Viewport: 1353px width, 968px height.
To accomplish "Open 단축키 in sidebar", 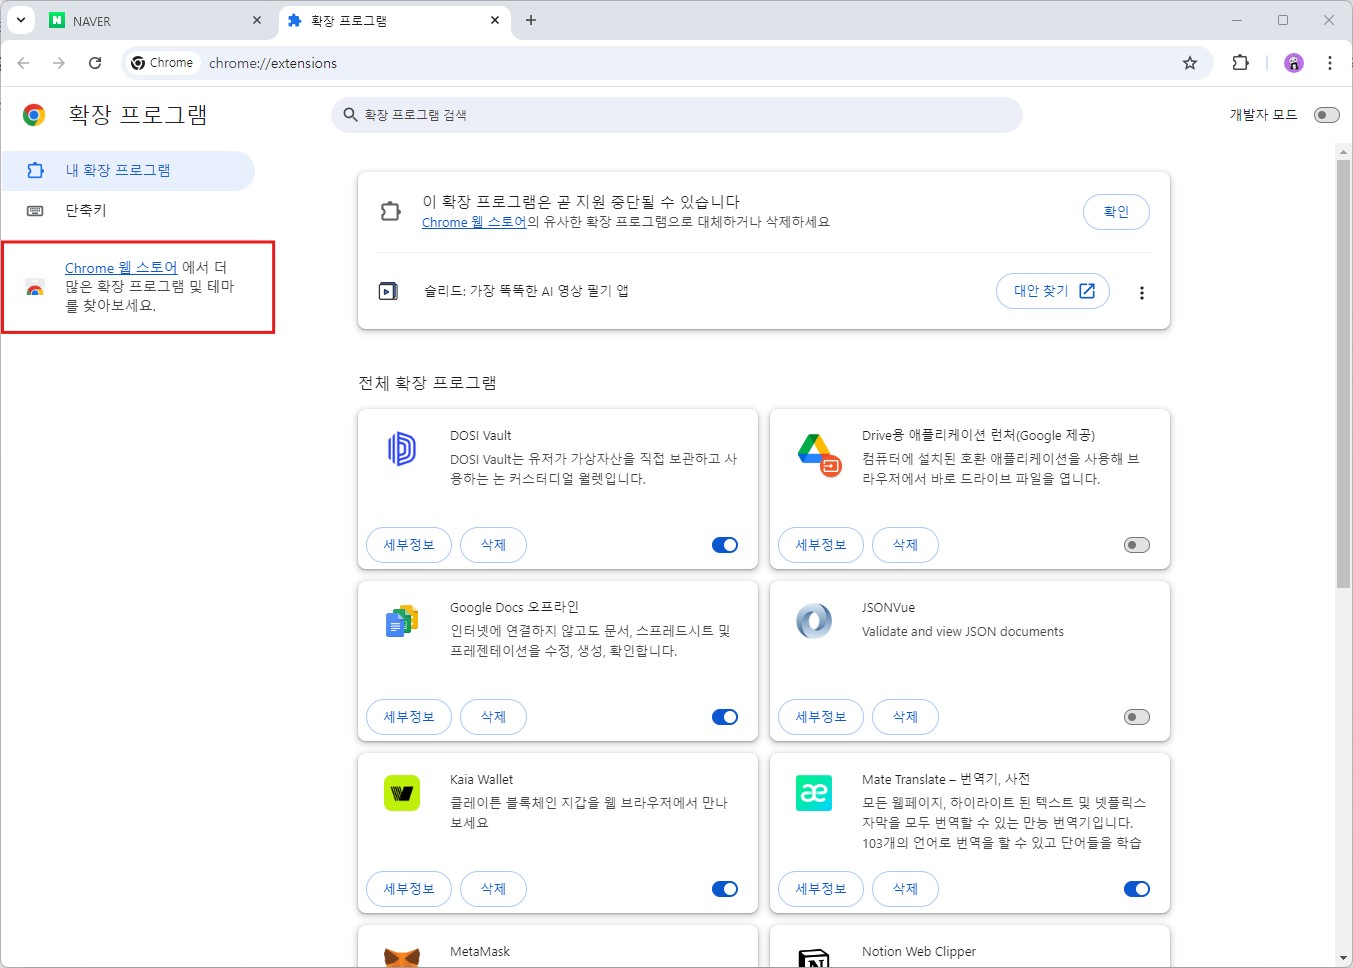I will click(128, 211).
